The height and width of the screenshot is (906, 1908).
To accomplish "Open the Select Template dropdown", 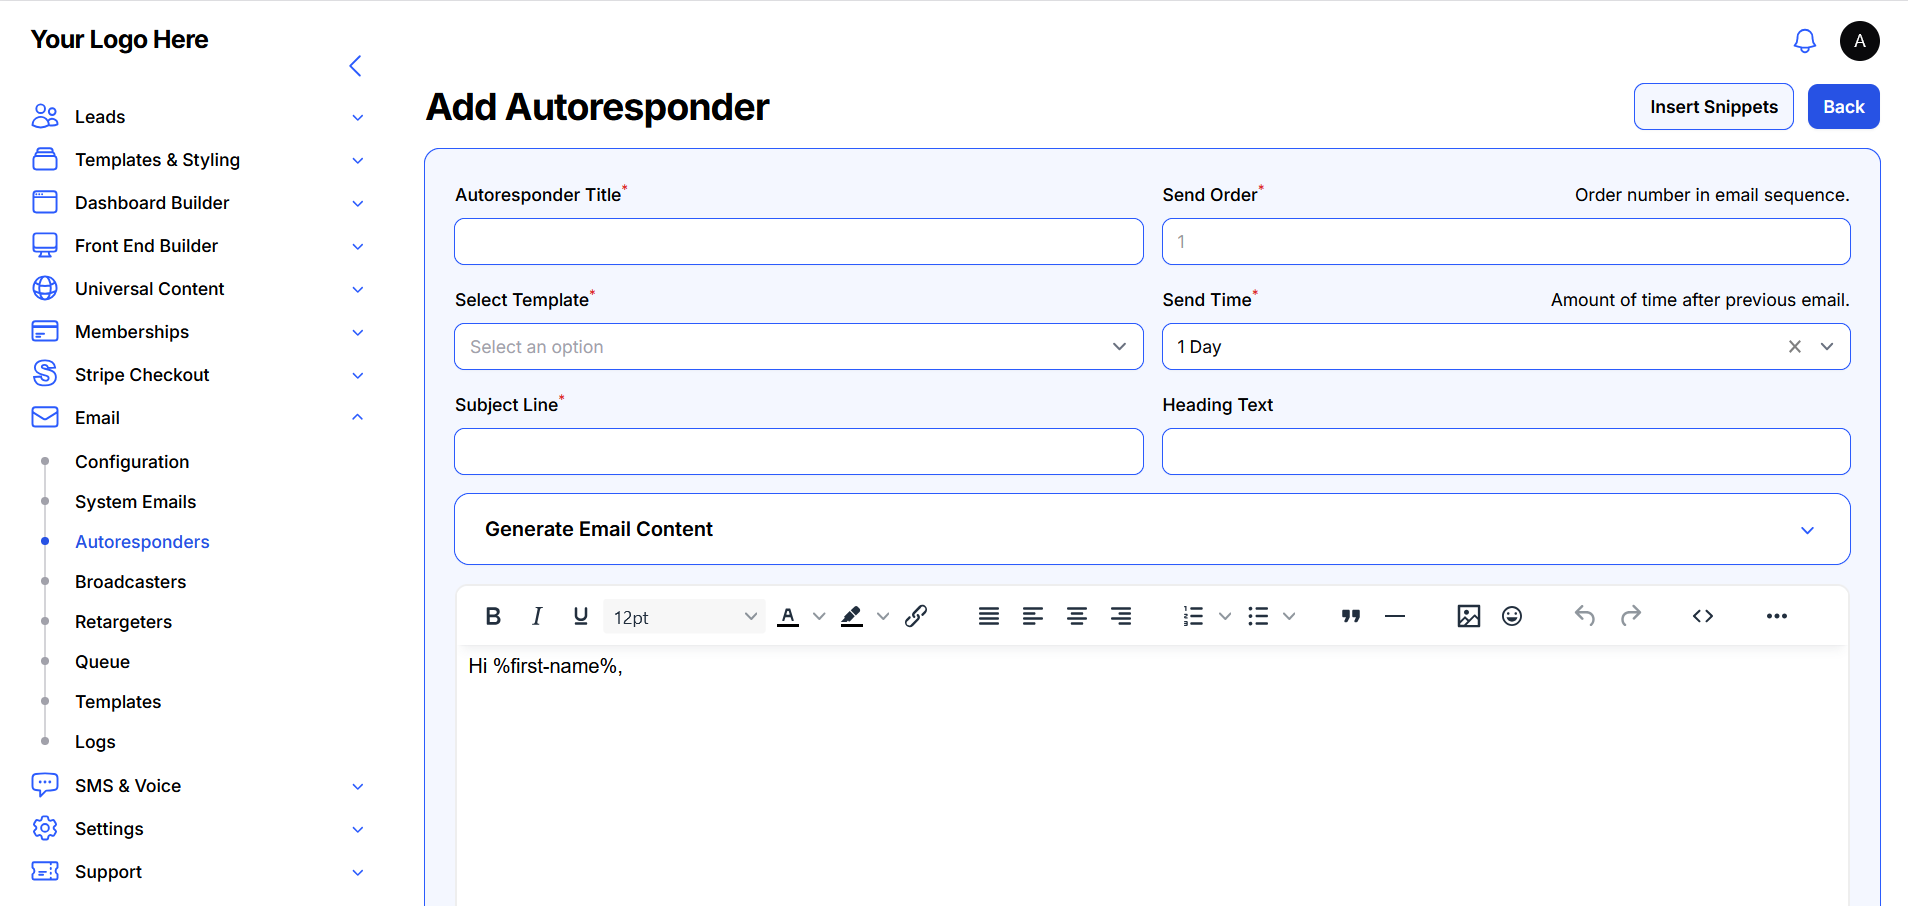I will tap(798, 347).
